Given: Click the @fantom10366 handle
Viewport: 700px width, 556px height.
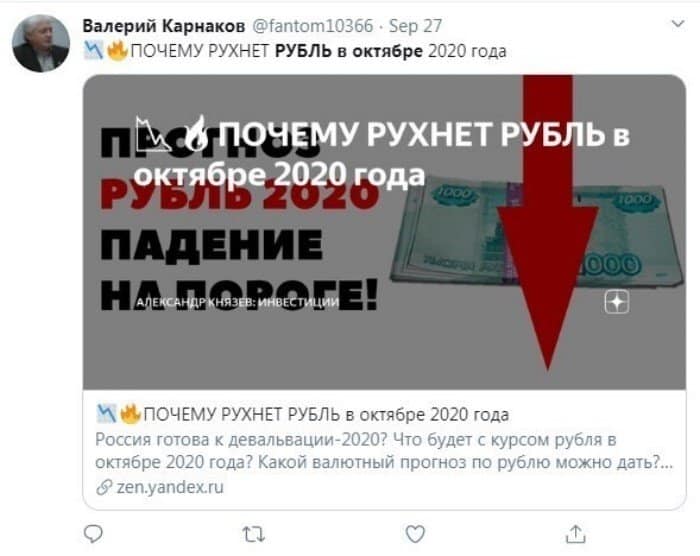Looking at the screenshot, I should (312, 26).
